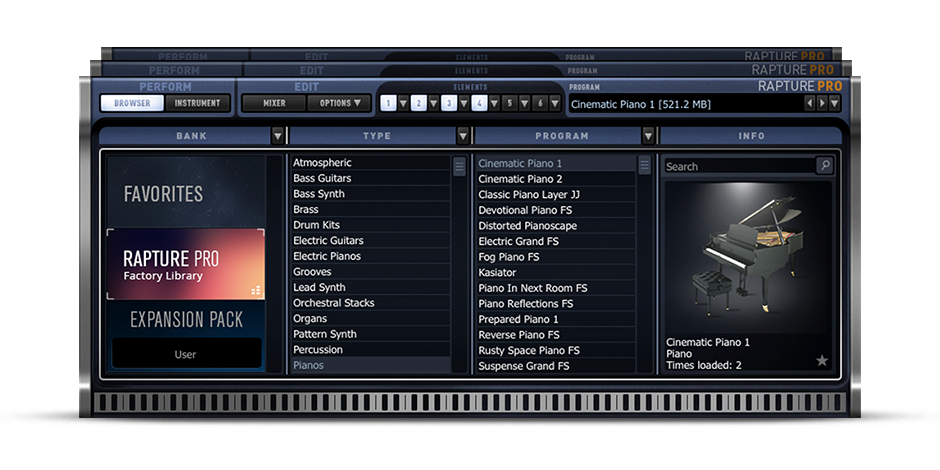Open the Type column dropdown
Image resolution: width=940 pixels, height=470 pixels.
point(463,136)
